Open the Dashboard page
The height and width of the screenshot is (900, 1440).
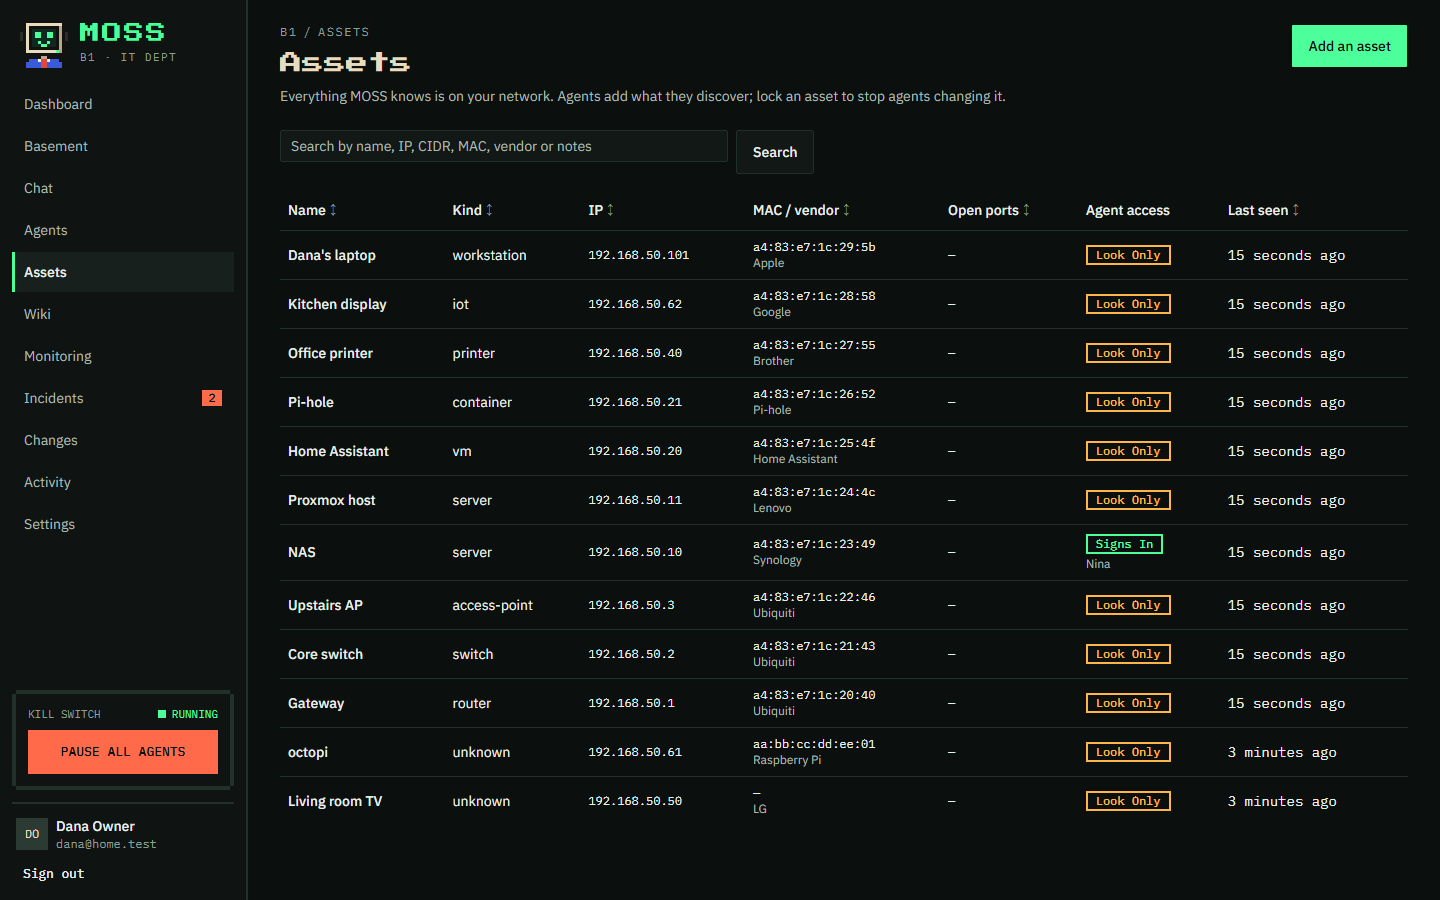123,104
